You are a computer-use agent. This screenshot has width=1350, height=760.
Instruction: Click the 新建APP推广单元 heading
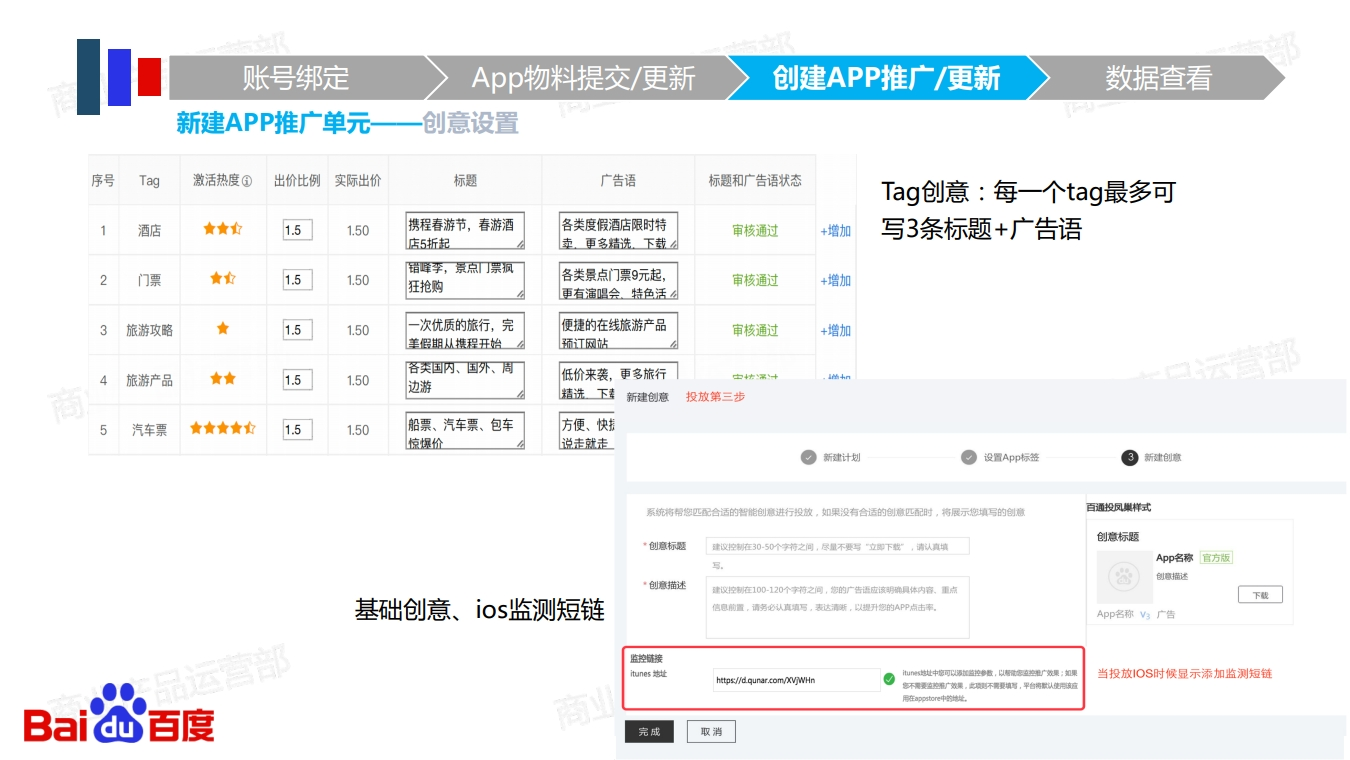click(274, 123)
